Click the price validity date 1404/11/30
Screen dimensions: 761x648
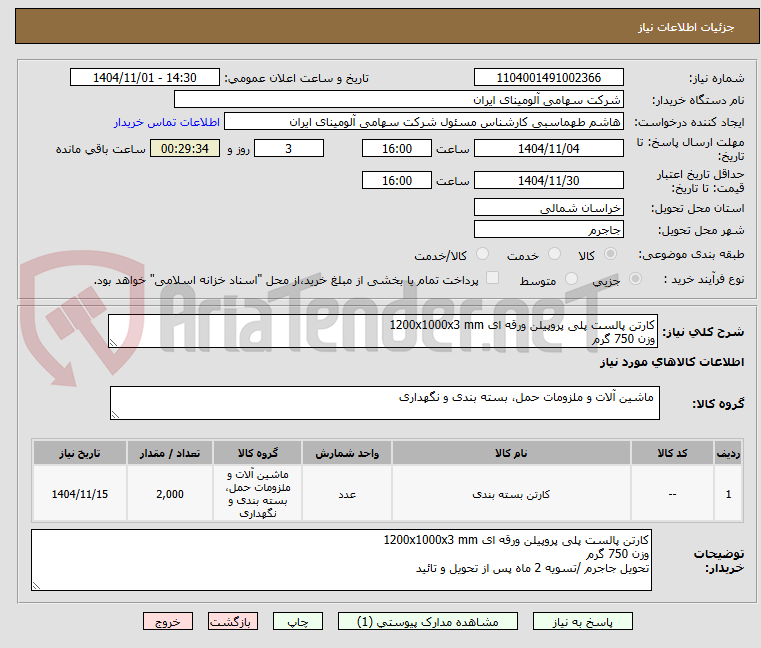tap(548, 181)
